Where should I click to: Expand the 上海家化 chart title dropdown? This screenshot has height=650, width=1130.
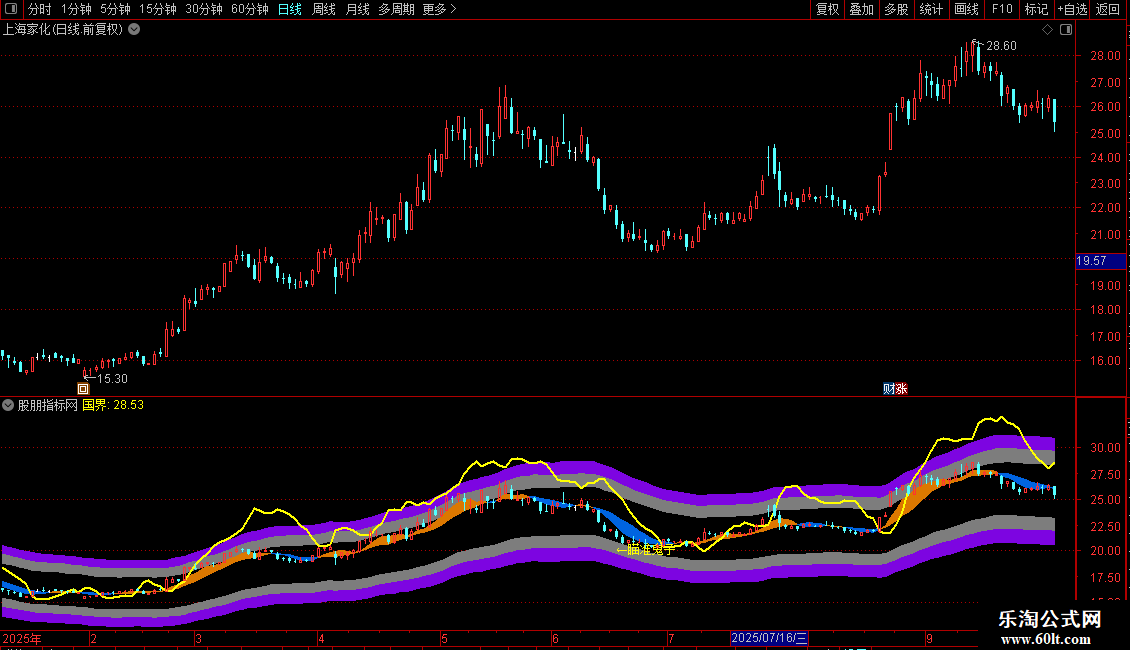coord(134,30)
